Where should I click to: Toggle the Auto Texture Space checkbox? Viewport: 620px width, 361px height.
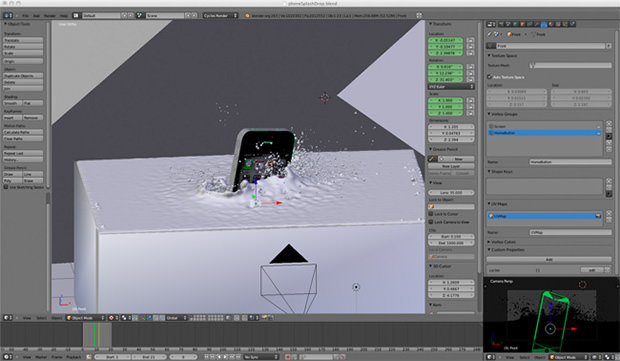490,77
